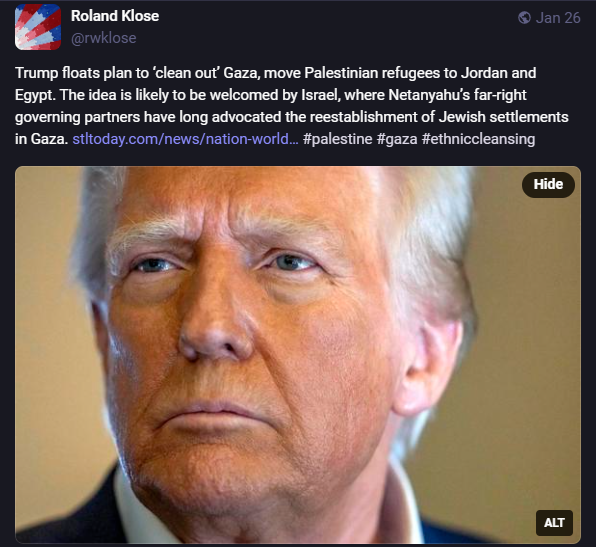This screenshot has height=547, width=596.
Task: Click the post line starting 'Trump floats plan'
Action: [x=276, y=73]
